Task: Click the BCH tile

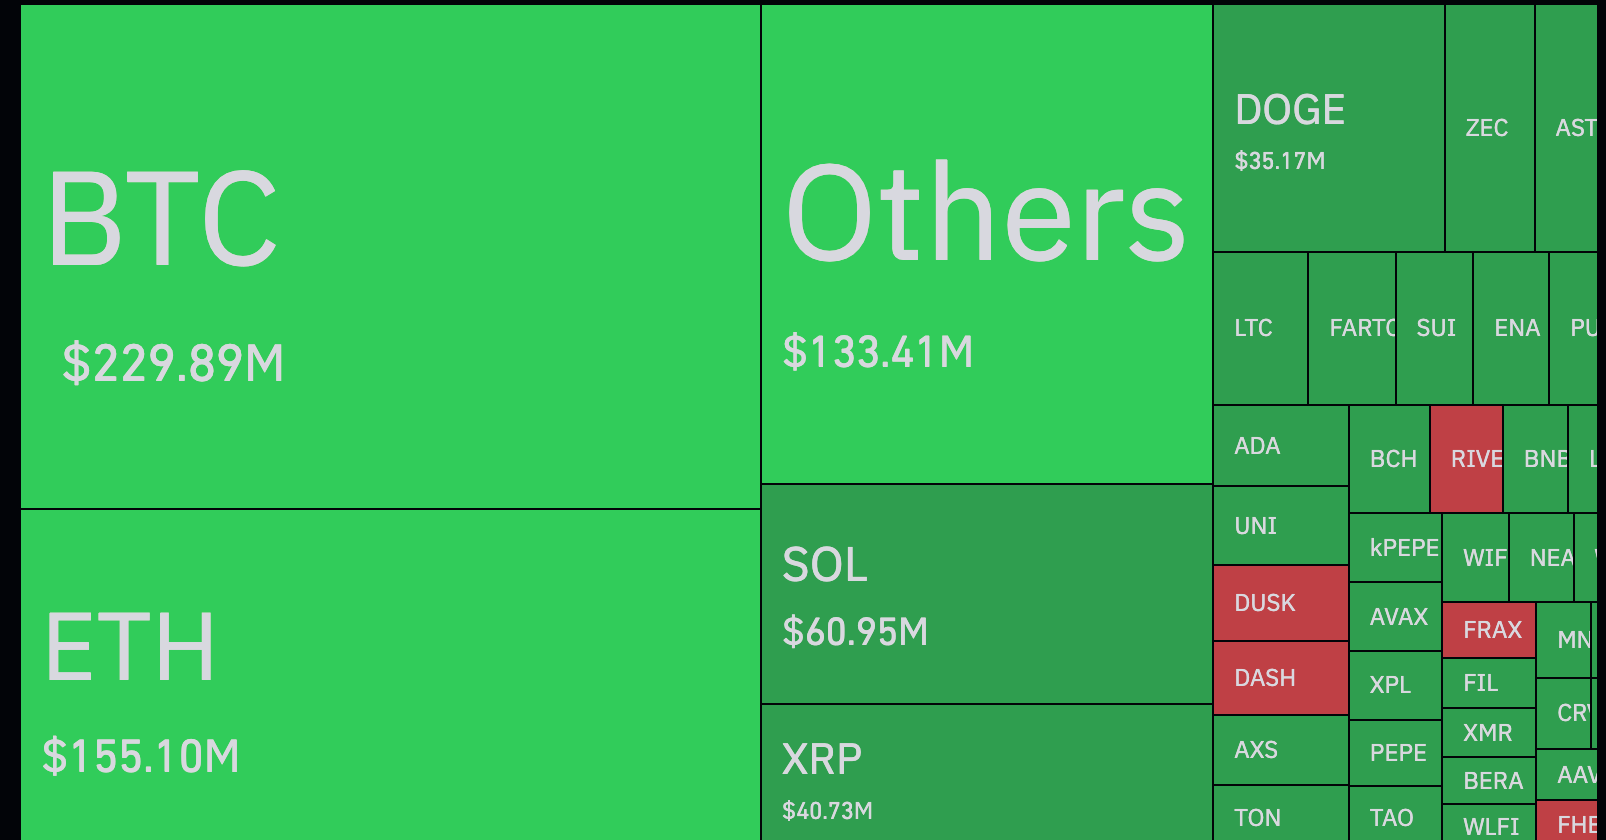Action: coord(1390,459)
